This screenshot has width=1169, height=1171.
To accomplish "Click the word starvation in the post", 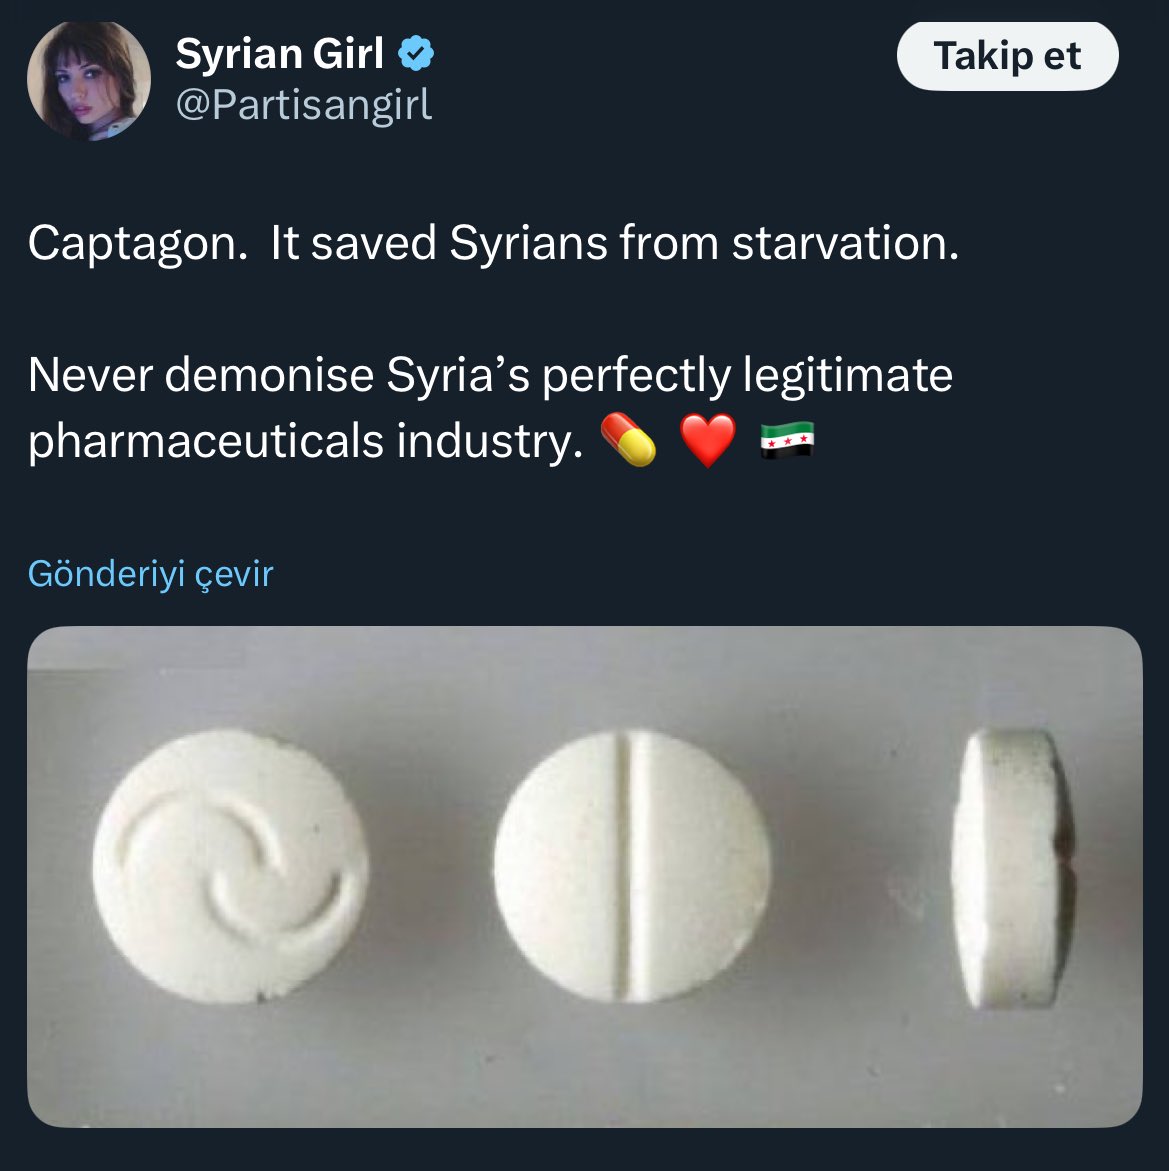I will 845,243.
